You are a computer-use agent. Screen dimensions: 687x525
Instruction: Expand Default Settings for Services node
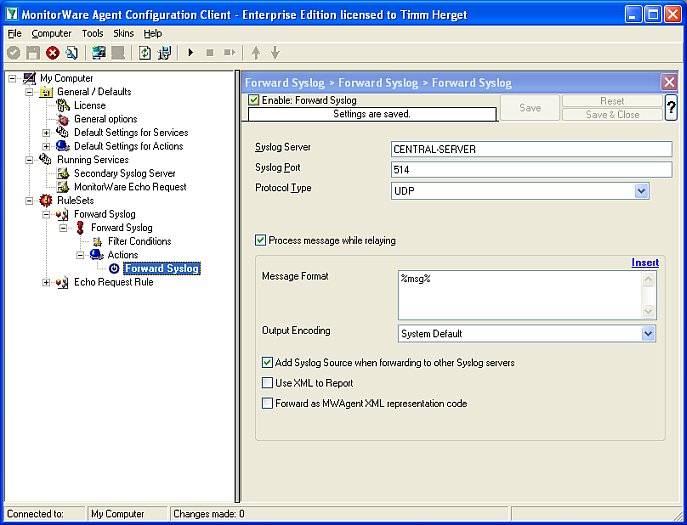tap(46, 133)
